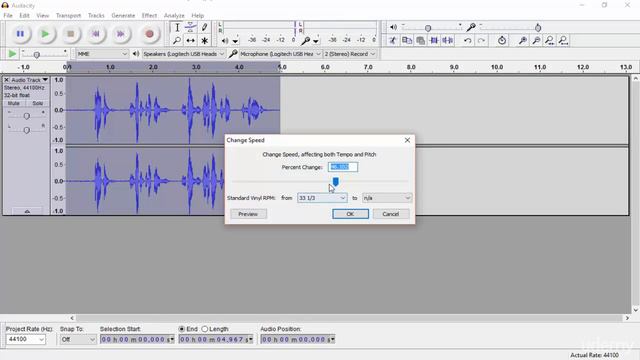
Task: Open the View menu
Action: click(42, 16)
